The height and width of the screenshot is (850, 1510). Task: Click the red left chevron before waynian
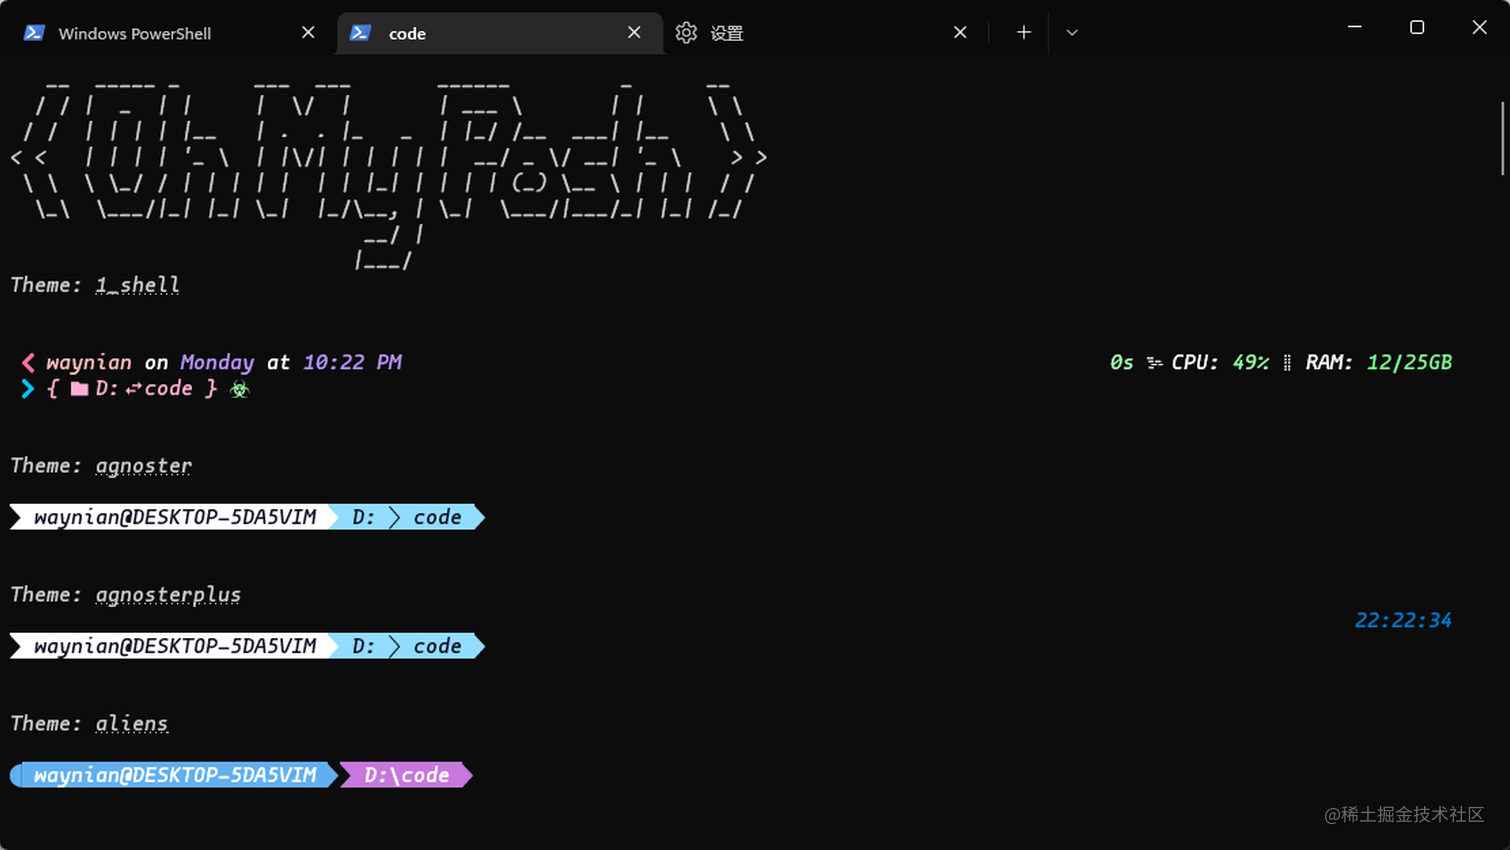pos(28,362)
